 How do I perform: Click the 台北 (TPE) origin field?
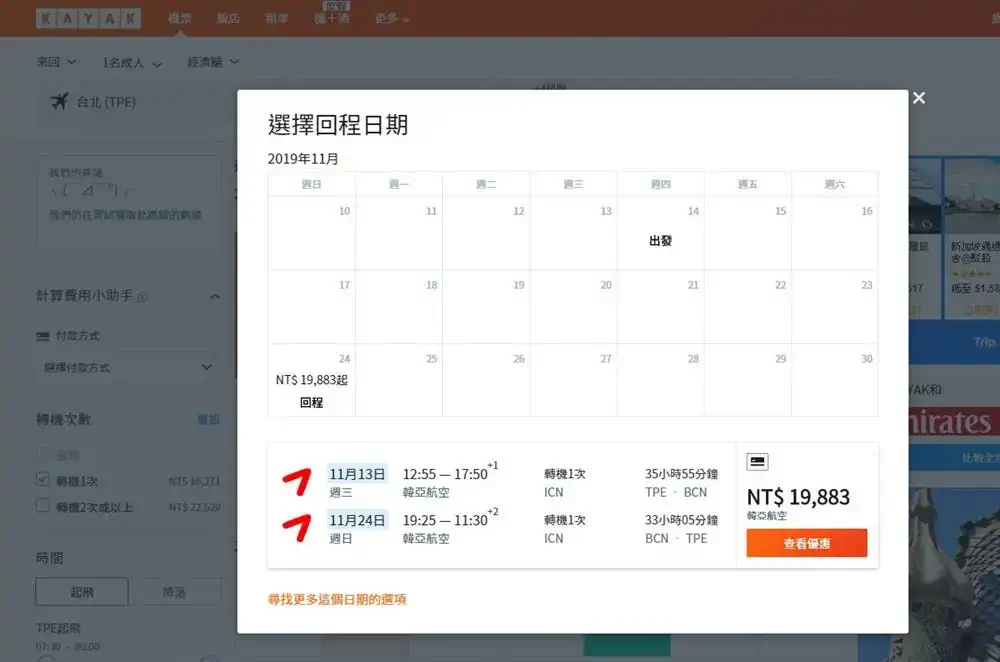(x=133, y=102)
